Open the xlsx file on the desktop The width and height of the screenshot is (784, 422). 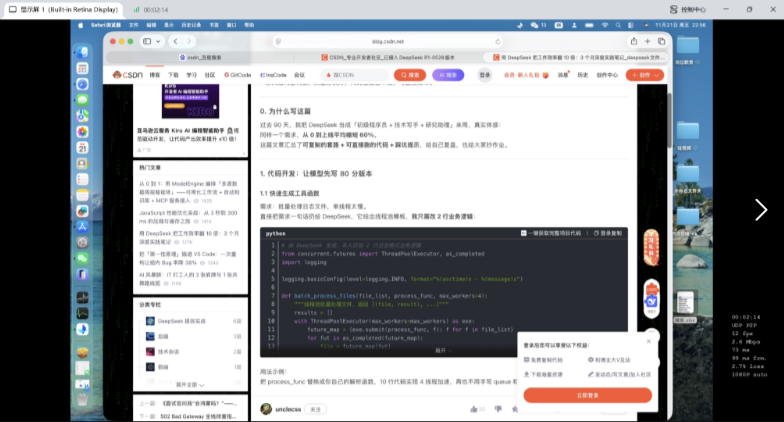pyautogui.click(x=685, y=304)
